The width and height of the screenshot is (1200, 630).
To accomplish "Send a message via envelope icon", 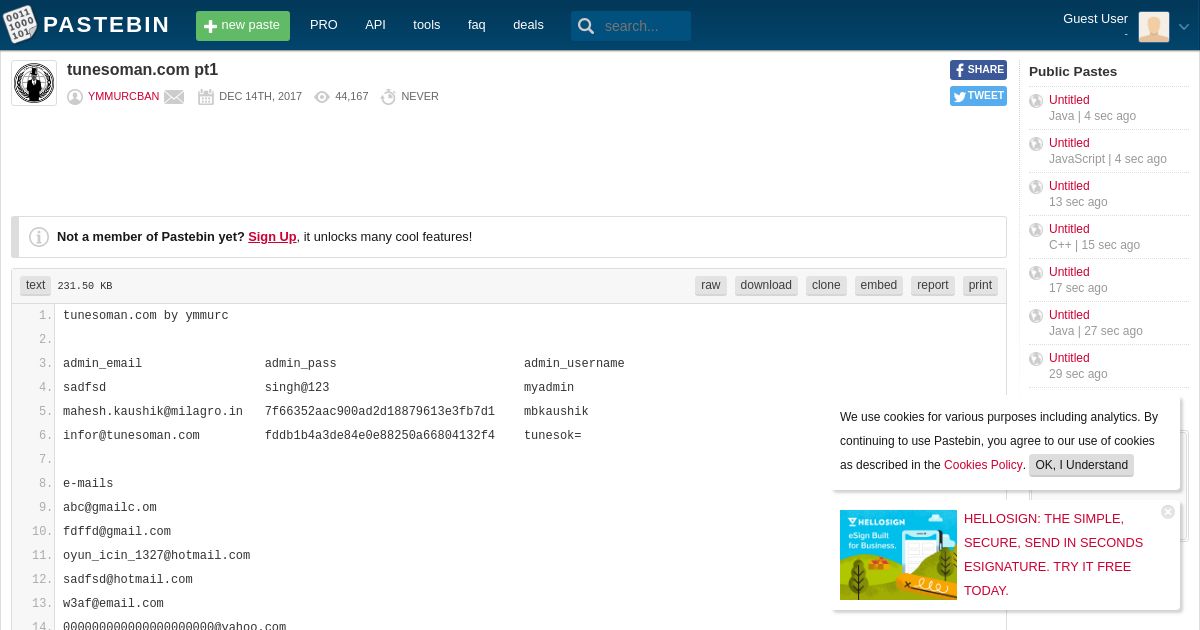I will click(174, 97).
